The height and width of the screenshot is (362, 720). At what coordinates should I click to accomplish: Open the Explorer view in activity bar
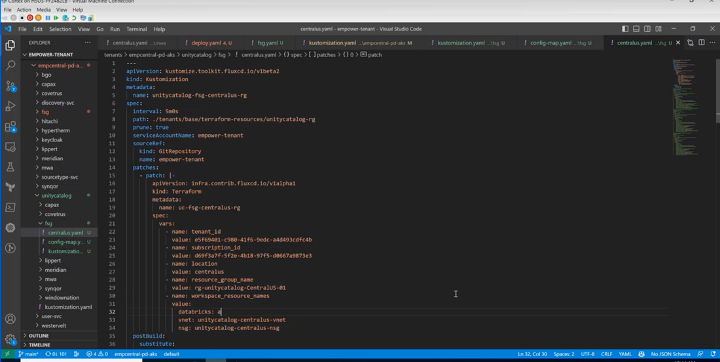click(x=10, y=45)
